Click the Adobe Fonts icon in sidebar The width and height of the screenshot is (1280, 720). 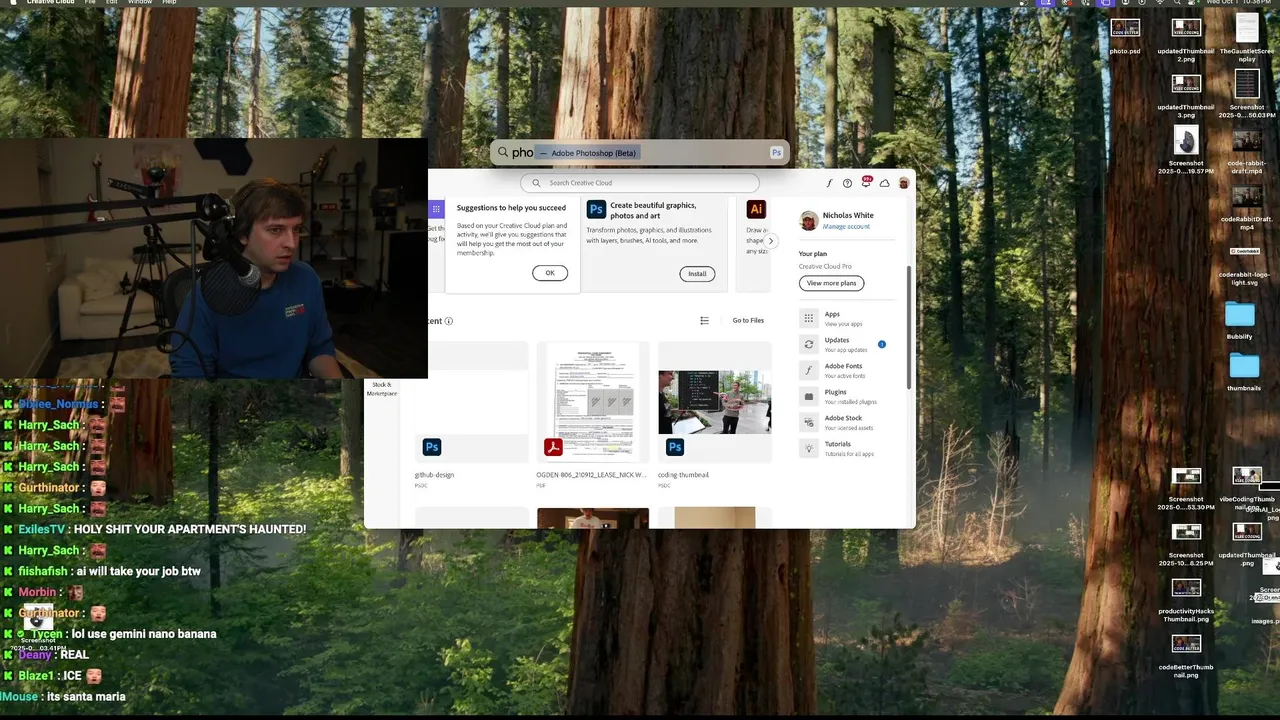click(809, 370)
